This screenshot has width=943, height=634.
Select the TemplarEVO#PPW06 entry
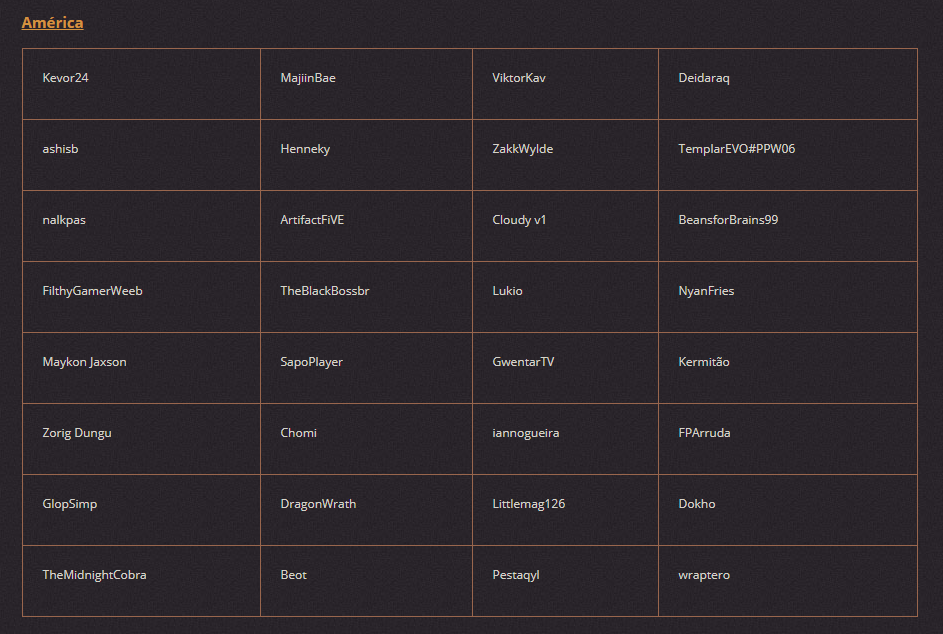pos(737,149)
